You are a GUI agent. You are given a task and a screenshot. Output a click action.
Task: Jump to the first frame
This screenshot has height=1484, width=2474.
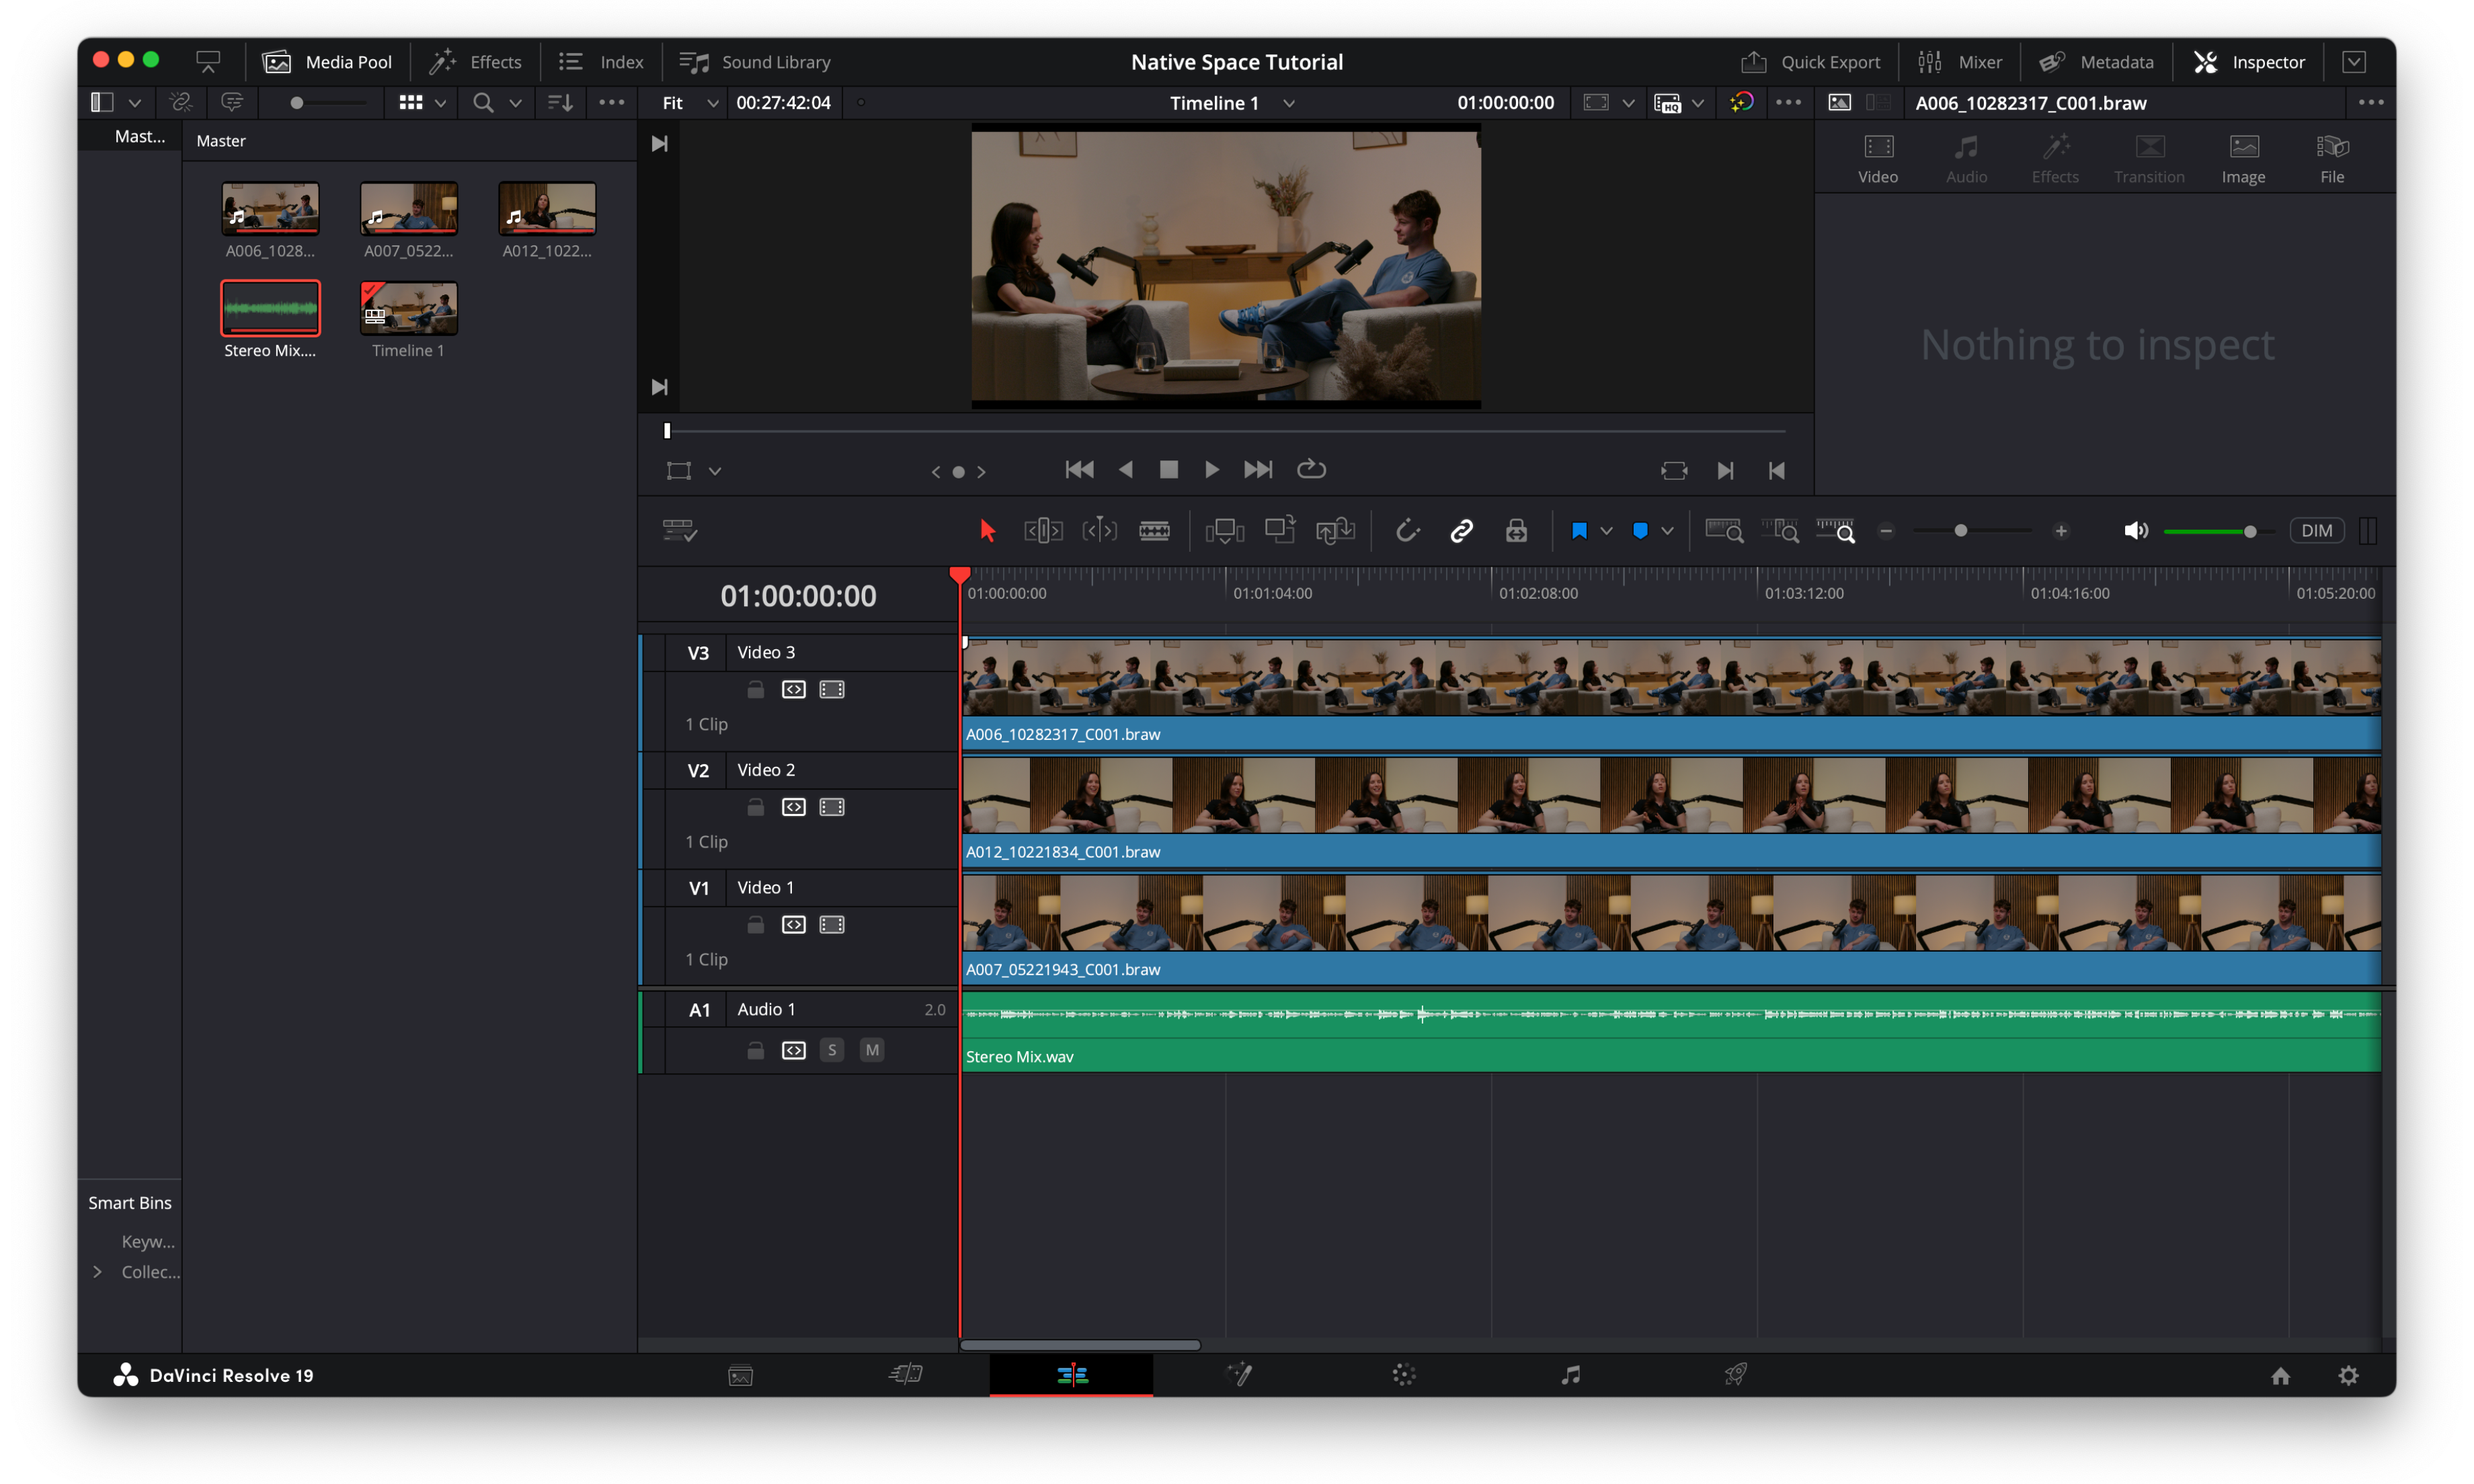point(1079,469)
